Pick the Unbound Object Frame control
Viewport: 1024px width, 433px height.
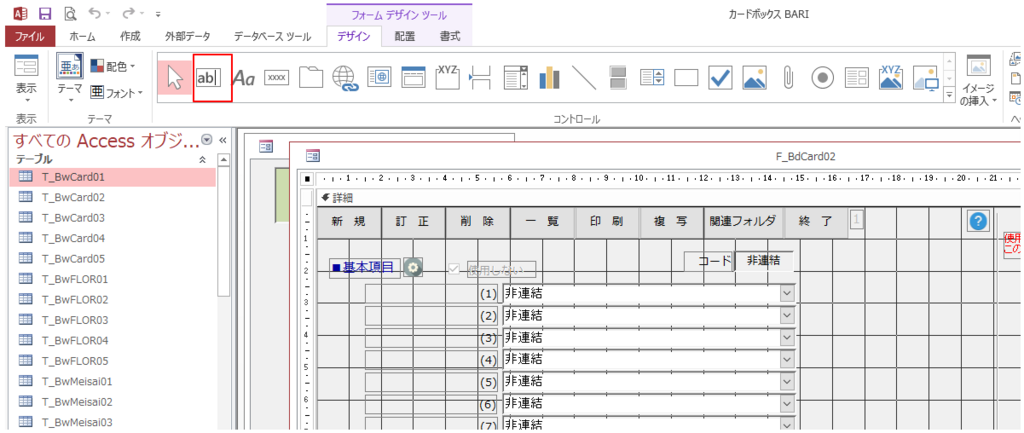754,78
